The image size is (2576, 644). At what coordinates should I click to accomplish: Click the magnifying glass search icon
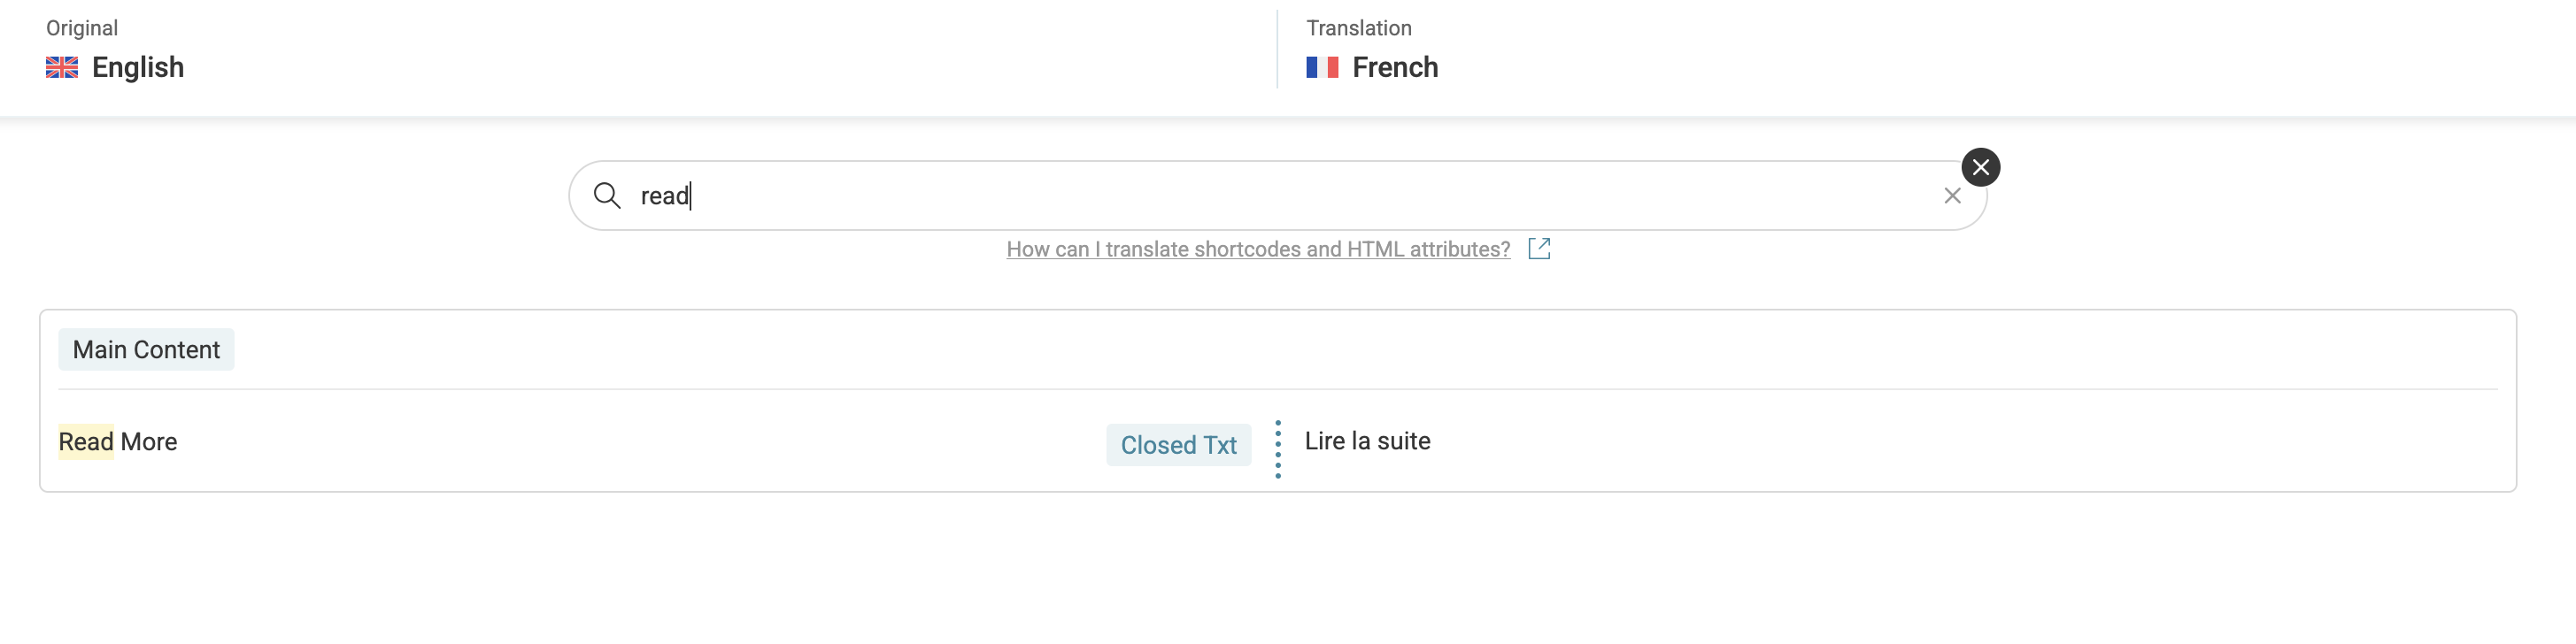pyautogui.click(x=607, y=195)
